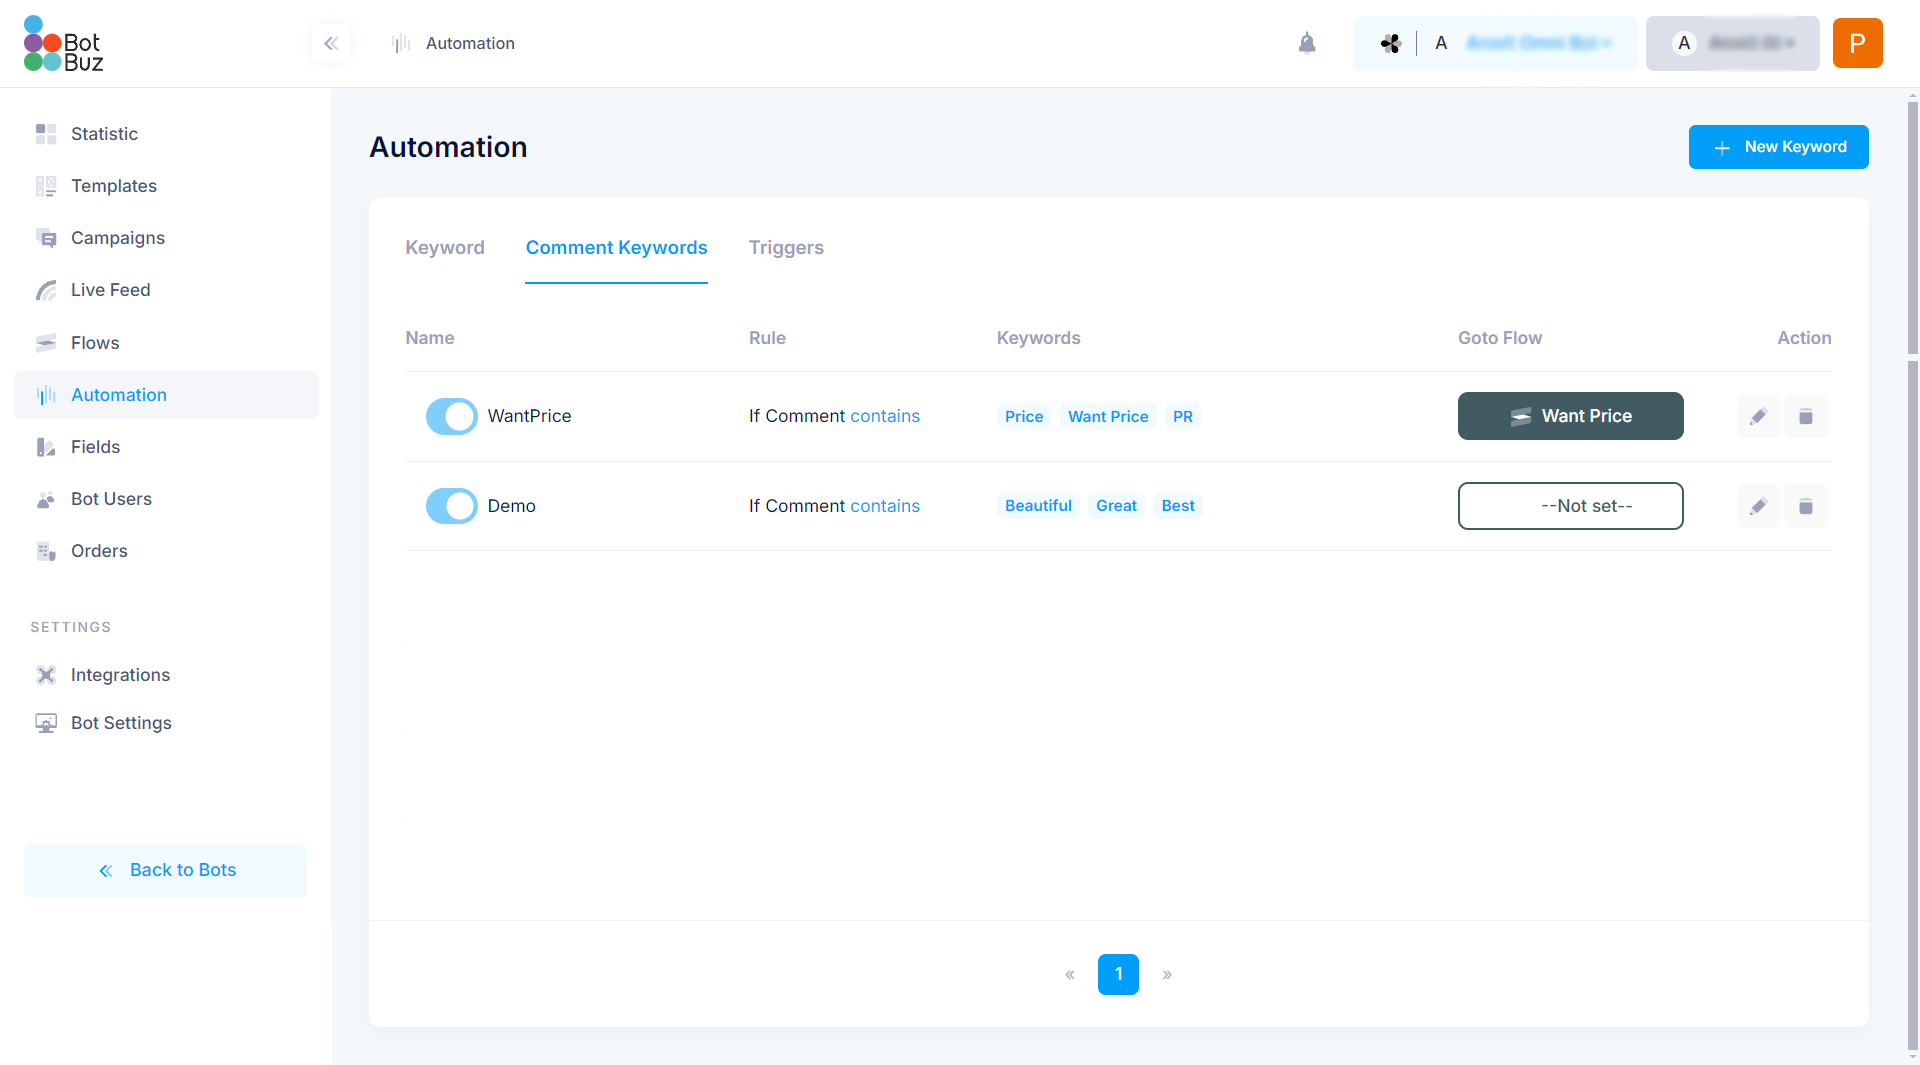
Task: Open Orders in the sidebar
Action: pyautogui.click(x=166, y=551)
